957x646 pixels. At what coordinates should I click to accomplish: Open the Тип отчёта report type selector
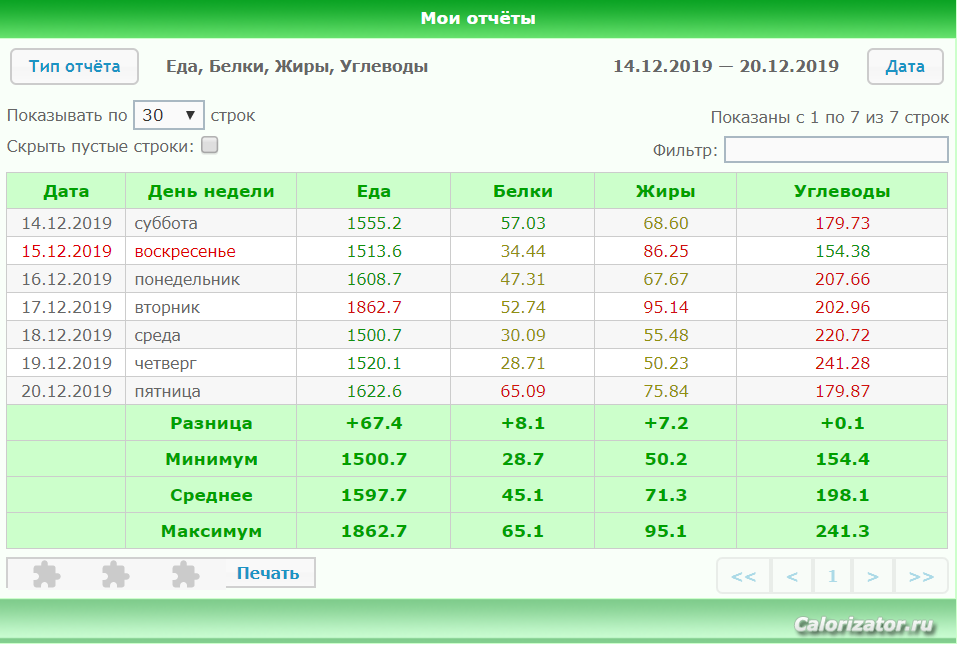click(x=74, y=67)
